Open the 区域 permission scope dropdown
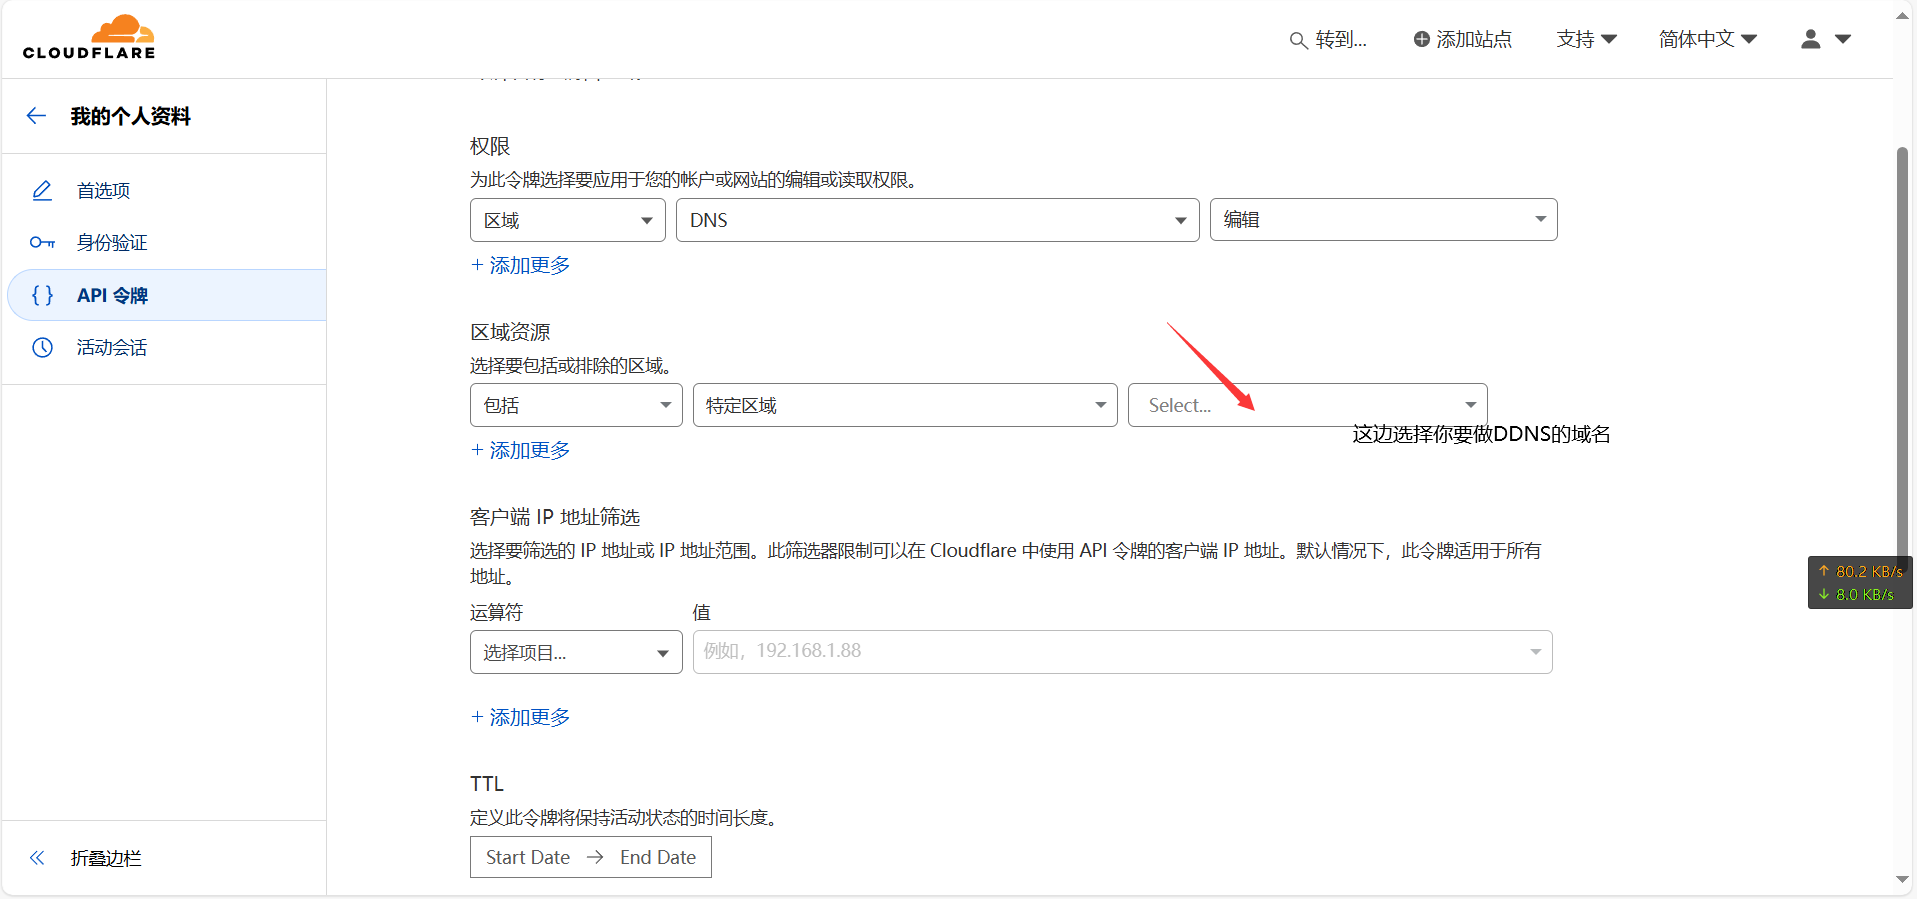Screen dimensions: 1917x899 568,220
